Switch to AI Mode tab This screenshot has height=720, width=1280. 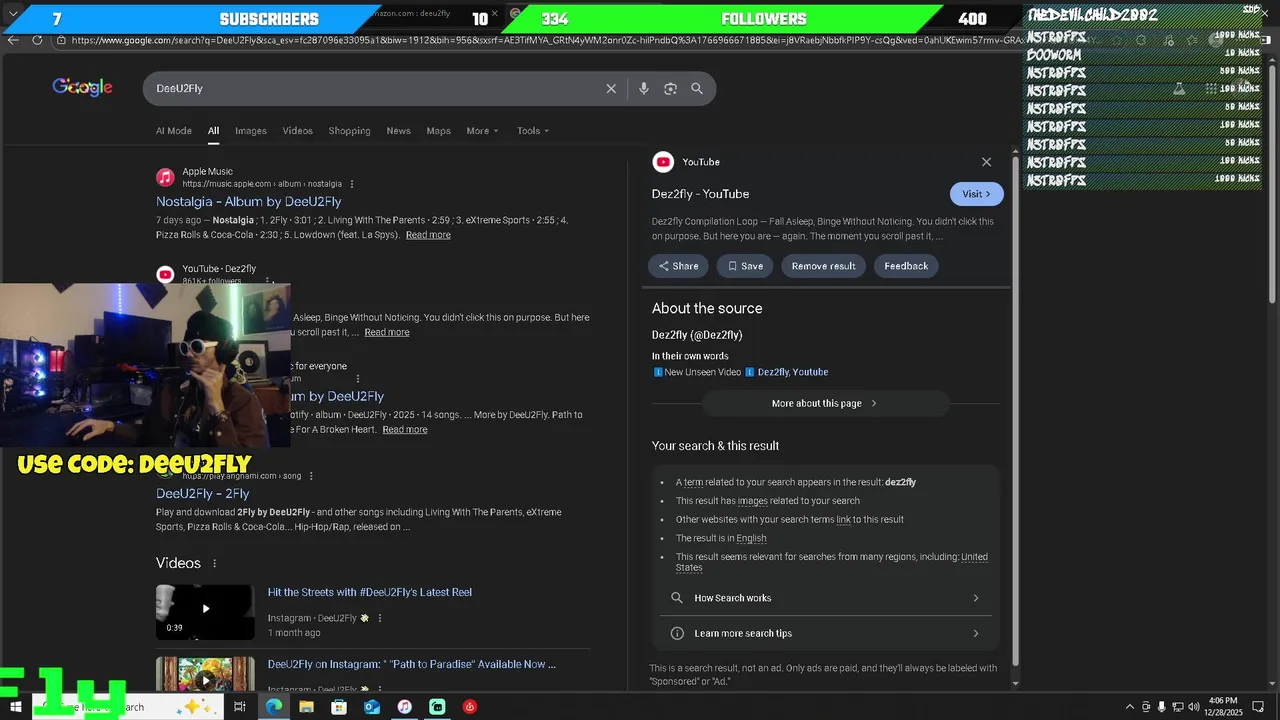pos(173,131)
